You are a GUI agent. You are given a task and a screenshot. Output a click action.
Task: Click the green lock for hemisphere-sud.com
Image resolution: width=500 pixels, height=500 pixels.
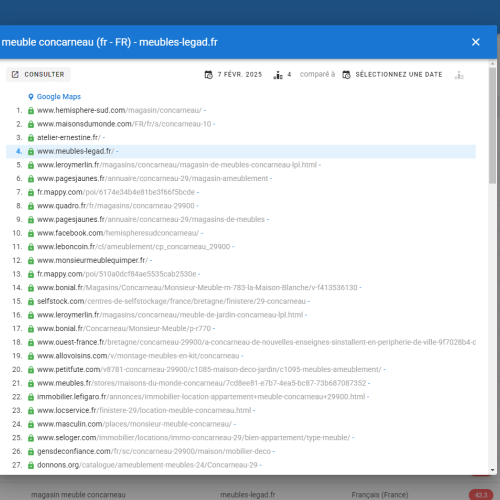point(31,110)
